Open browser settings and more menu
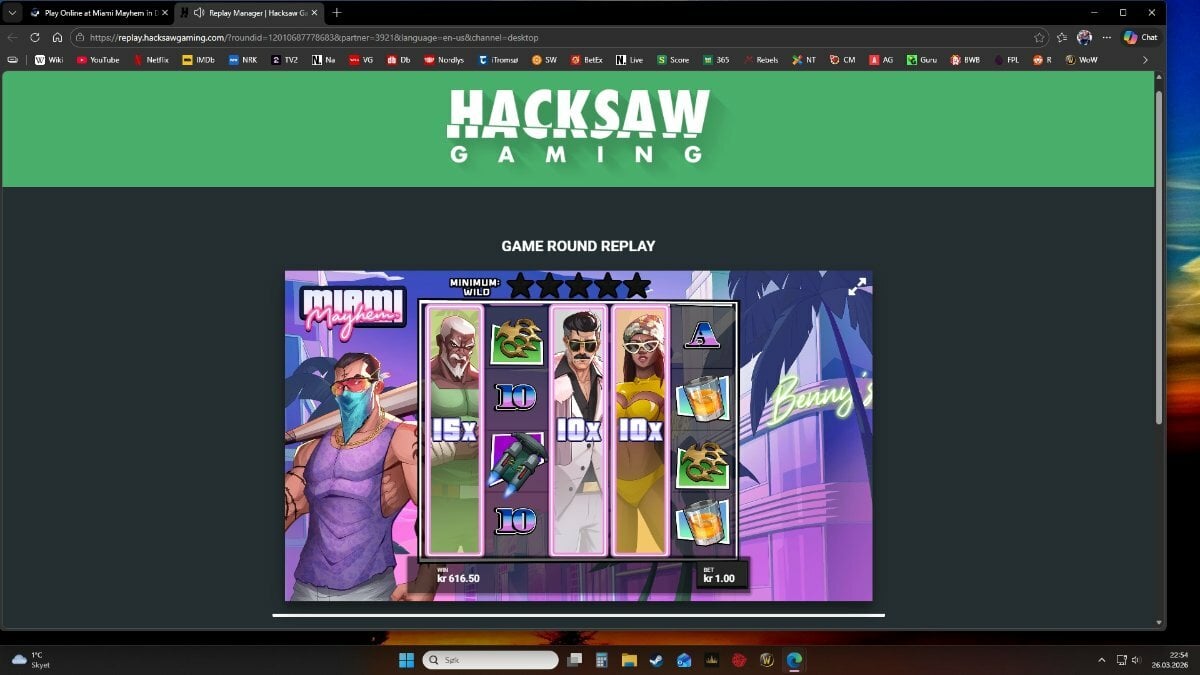The image size is (1200, 675). (x=1106, y=37)
